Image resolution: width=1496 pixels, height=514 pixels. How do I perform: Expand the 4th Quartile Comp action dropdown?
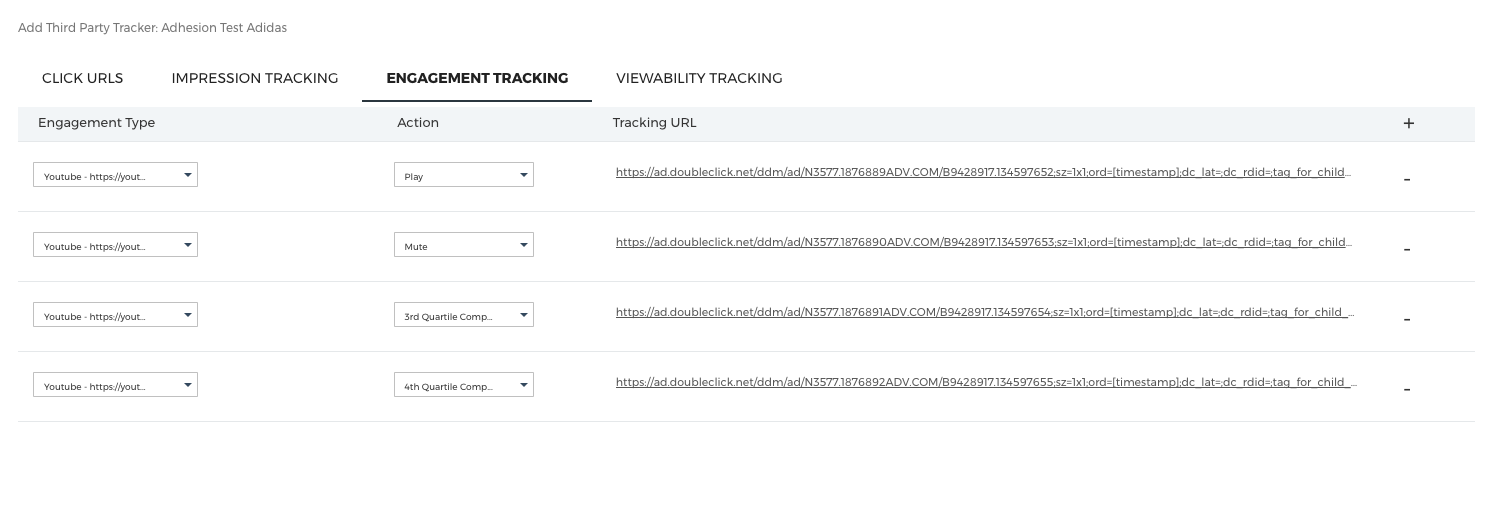(463, 385)
